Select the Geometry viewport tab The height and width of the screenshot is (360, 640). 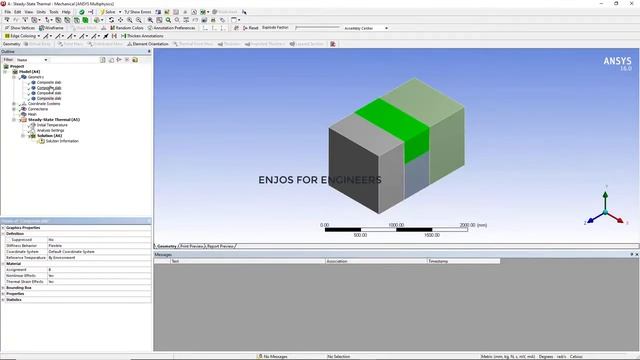pos(166,246)
